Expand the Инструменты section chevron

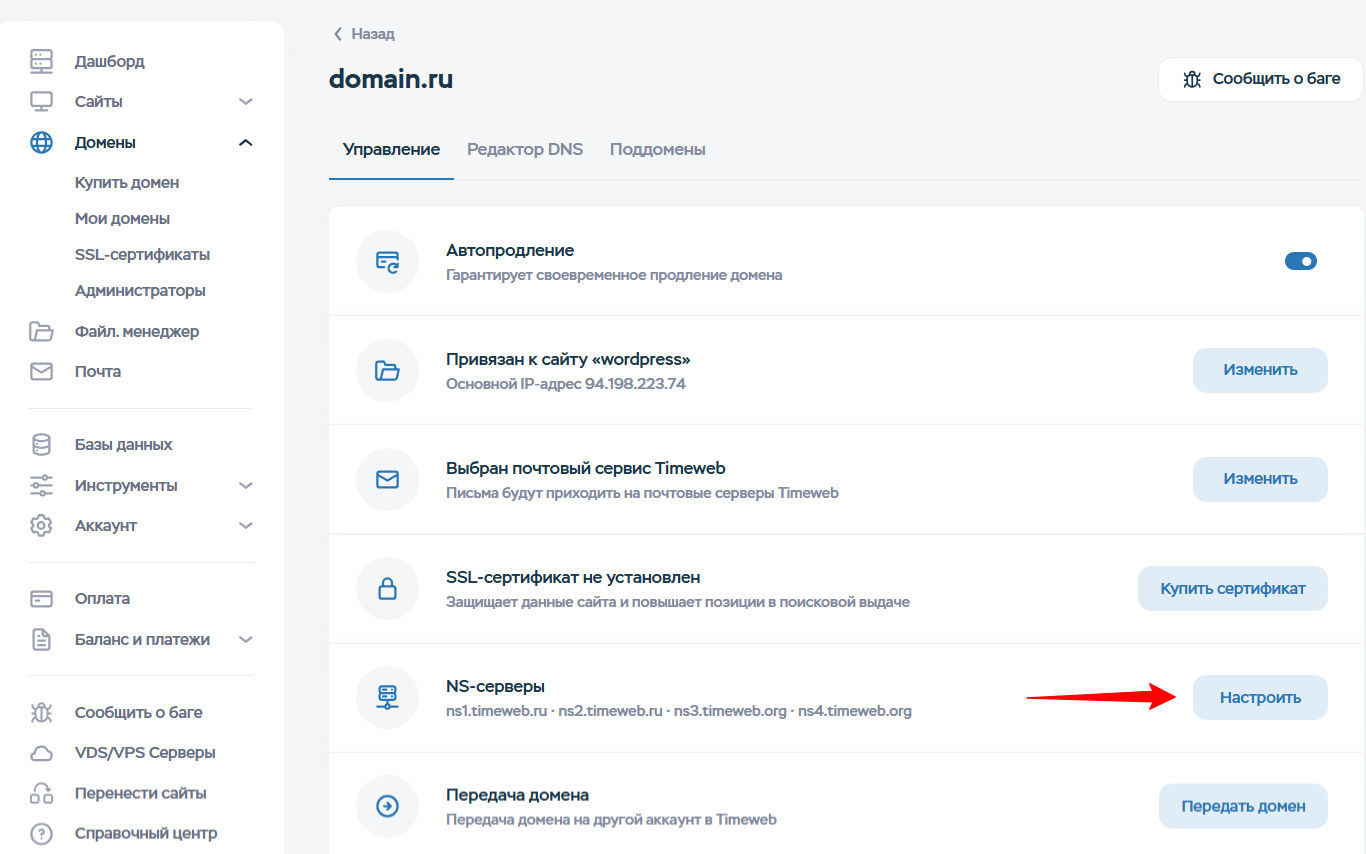pos(246,486)
